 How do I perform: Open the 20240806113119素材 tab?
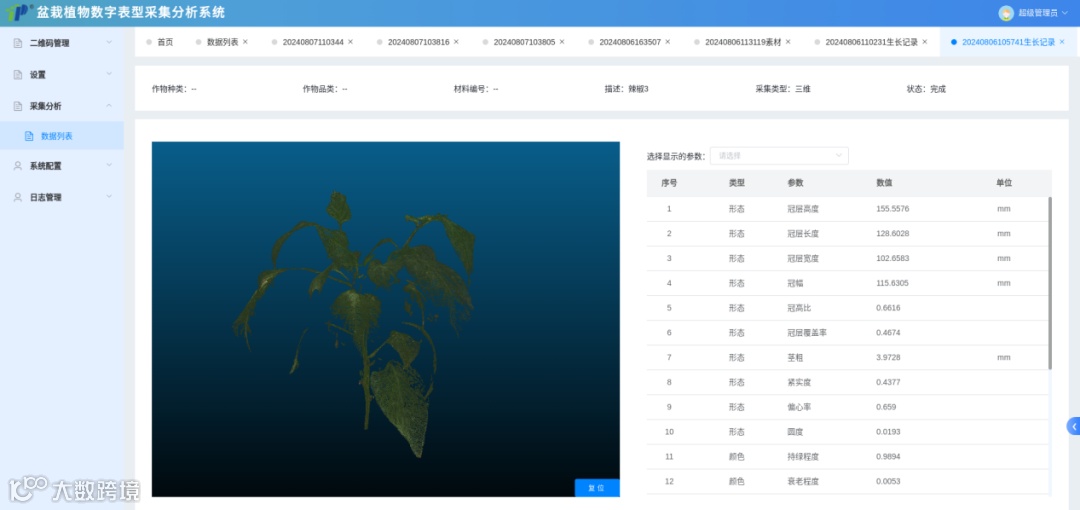pos(743,42)
